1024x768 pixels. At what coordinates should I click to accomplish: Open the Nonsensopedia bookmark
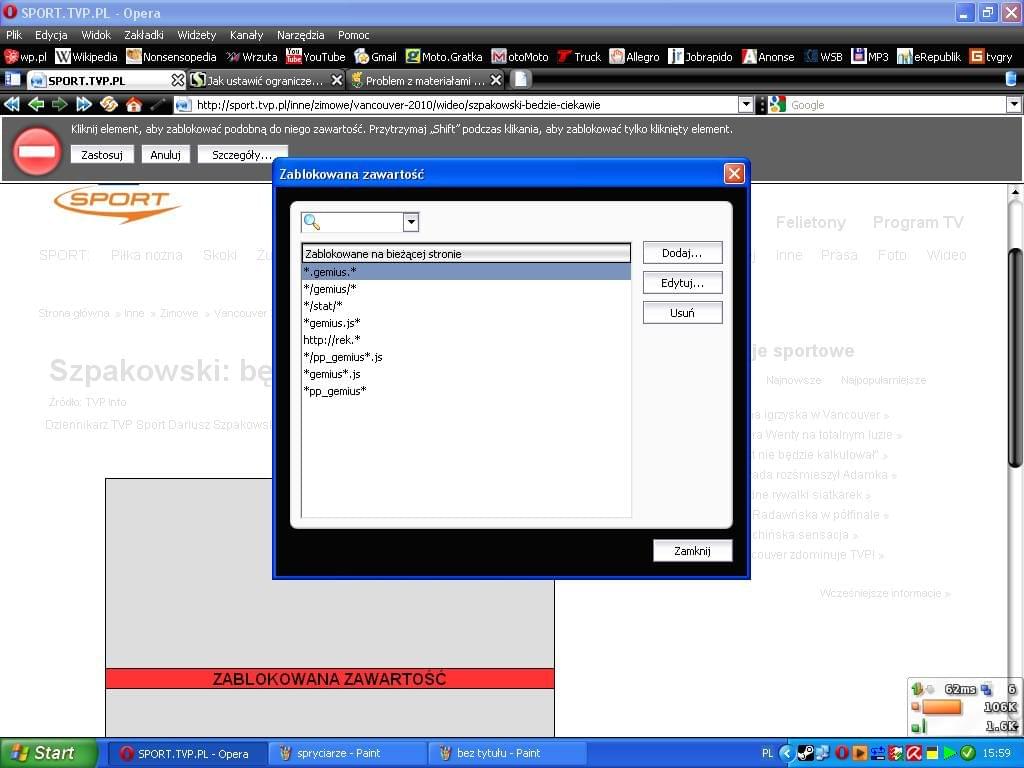pos(171,57)
